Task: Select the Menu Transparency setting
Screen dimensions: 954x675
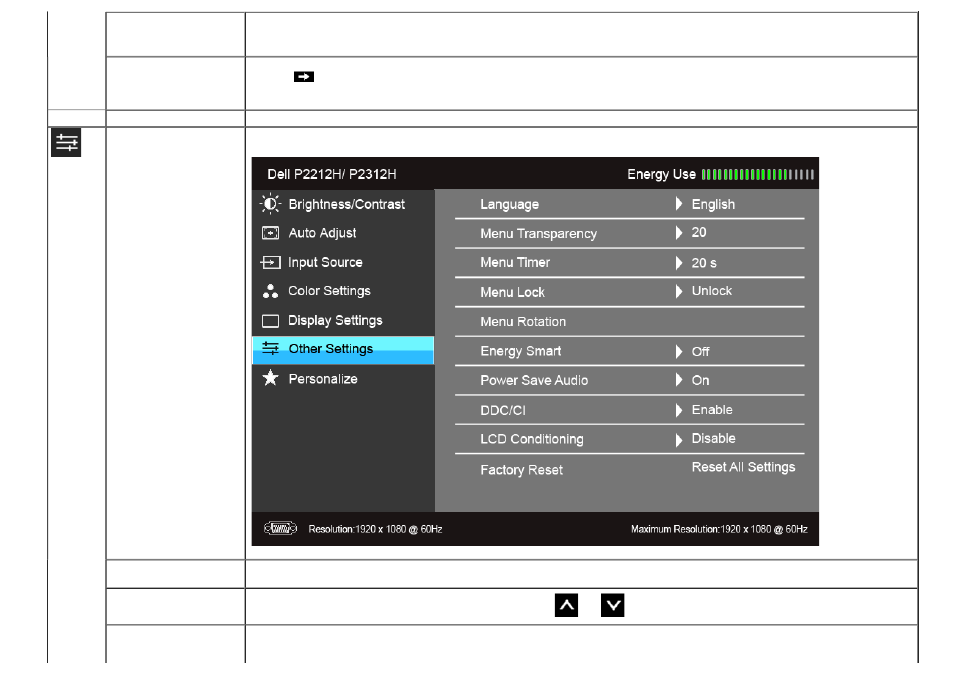Action: [x=630, y=233]
